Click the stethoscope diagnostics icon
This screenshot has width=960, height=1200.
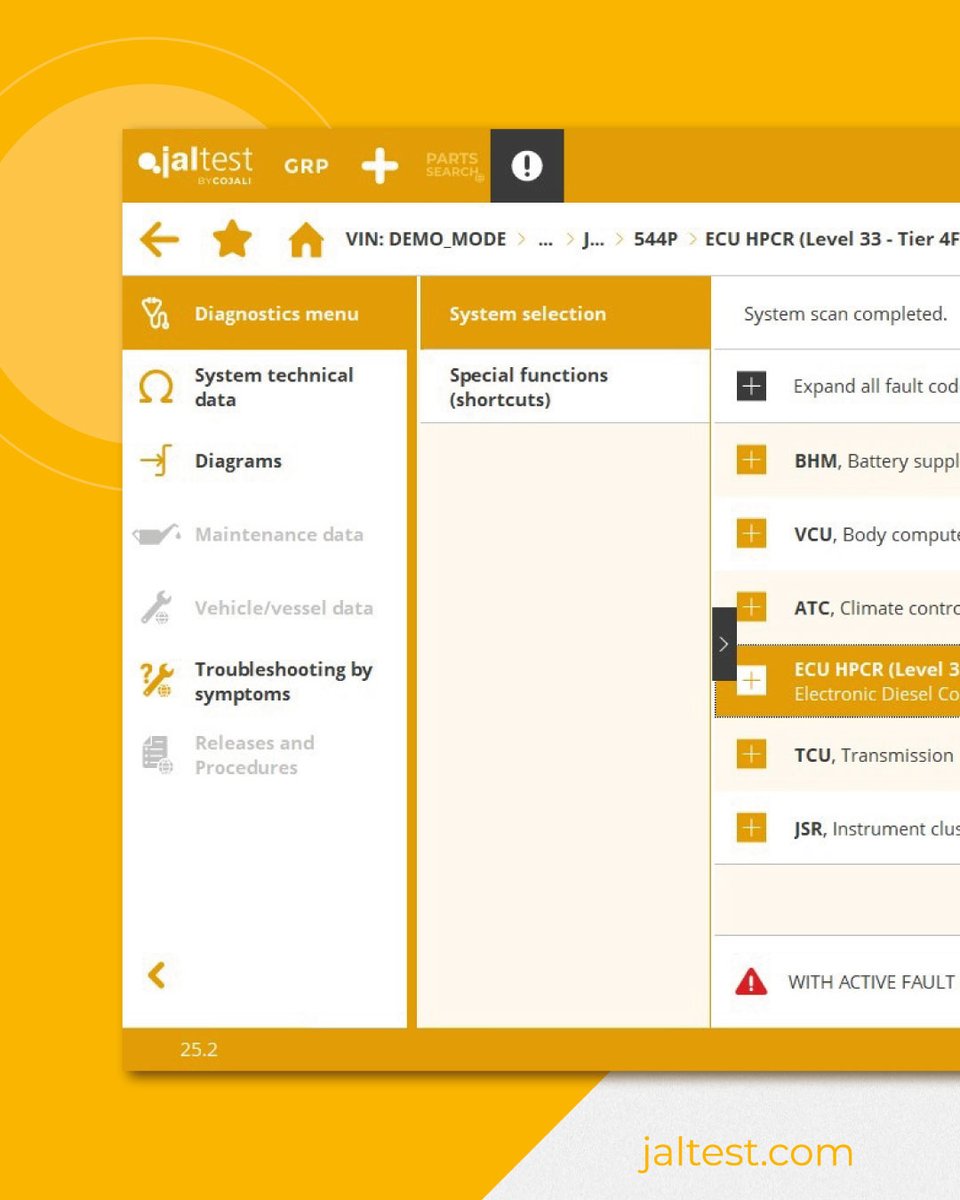(x=155, y=314)
